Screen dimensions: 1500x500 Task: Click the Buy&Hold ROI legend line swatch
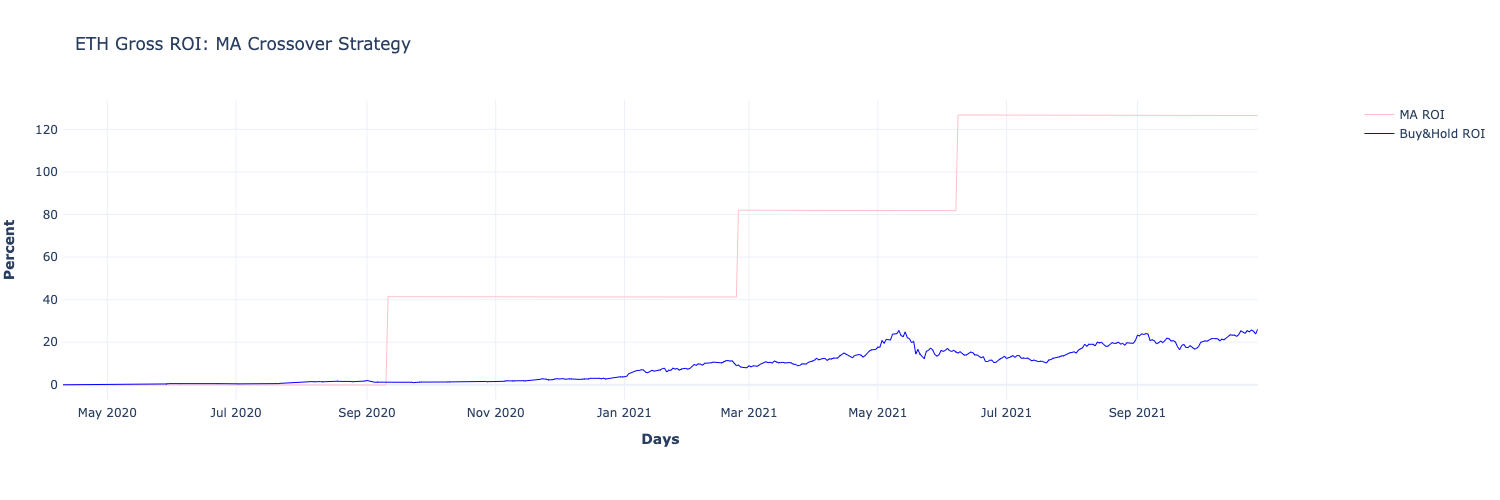coord(1379,134)
